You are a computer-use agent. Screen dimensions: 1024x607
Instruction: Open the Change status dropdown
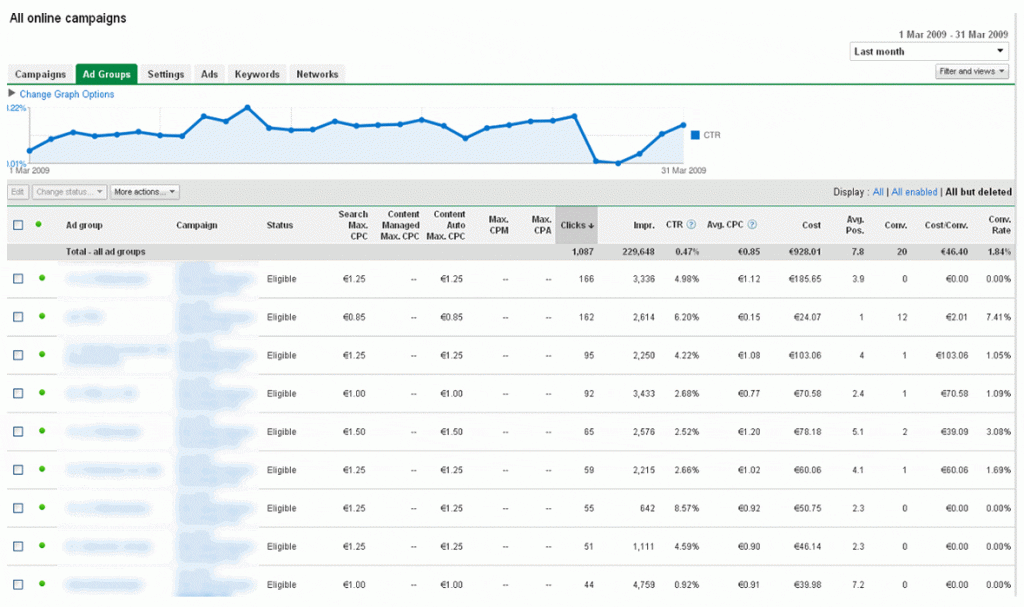(69, 192)
